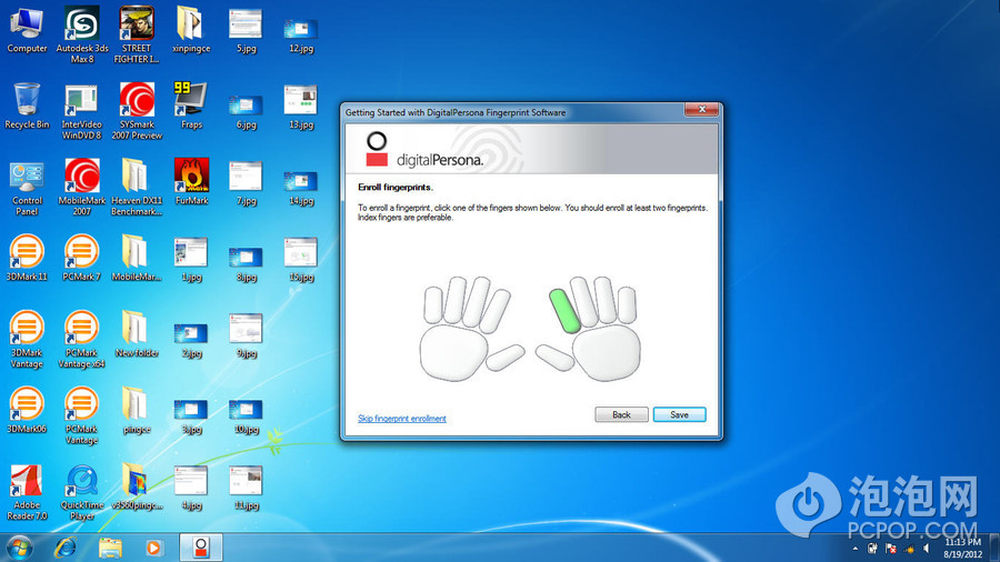Launch 3DMark 11 from desktop

(x=27, y=258)
